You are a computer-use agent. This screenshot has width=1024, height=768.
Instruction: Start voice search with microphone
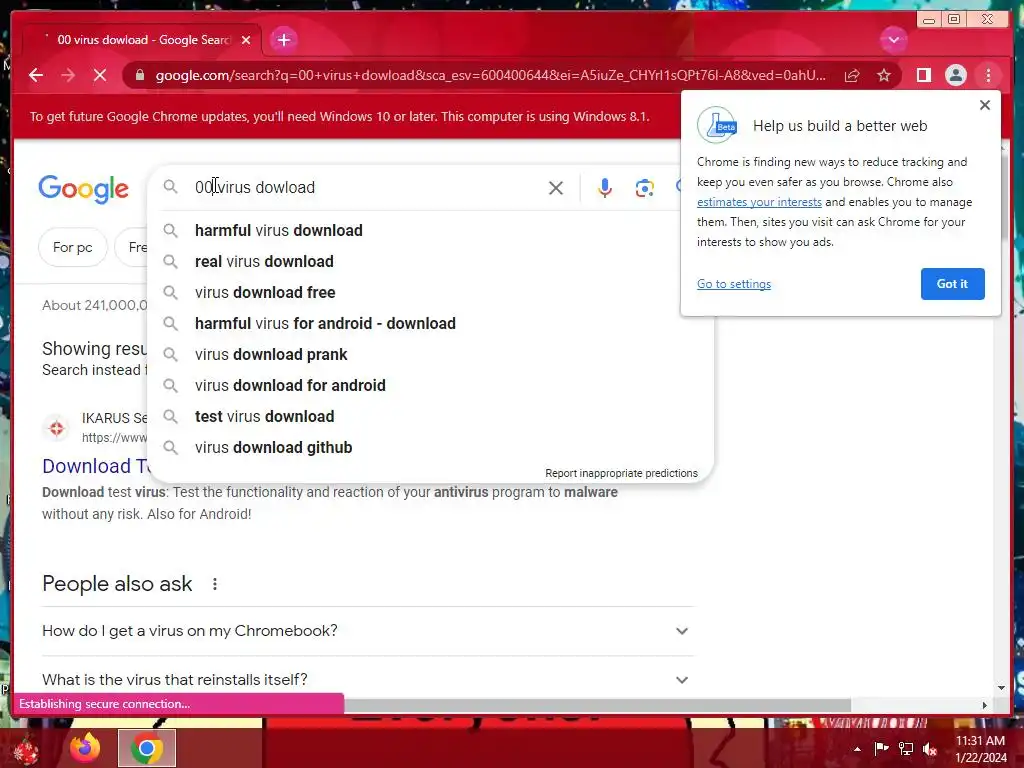click(x=605, y=188)
